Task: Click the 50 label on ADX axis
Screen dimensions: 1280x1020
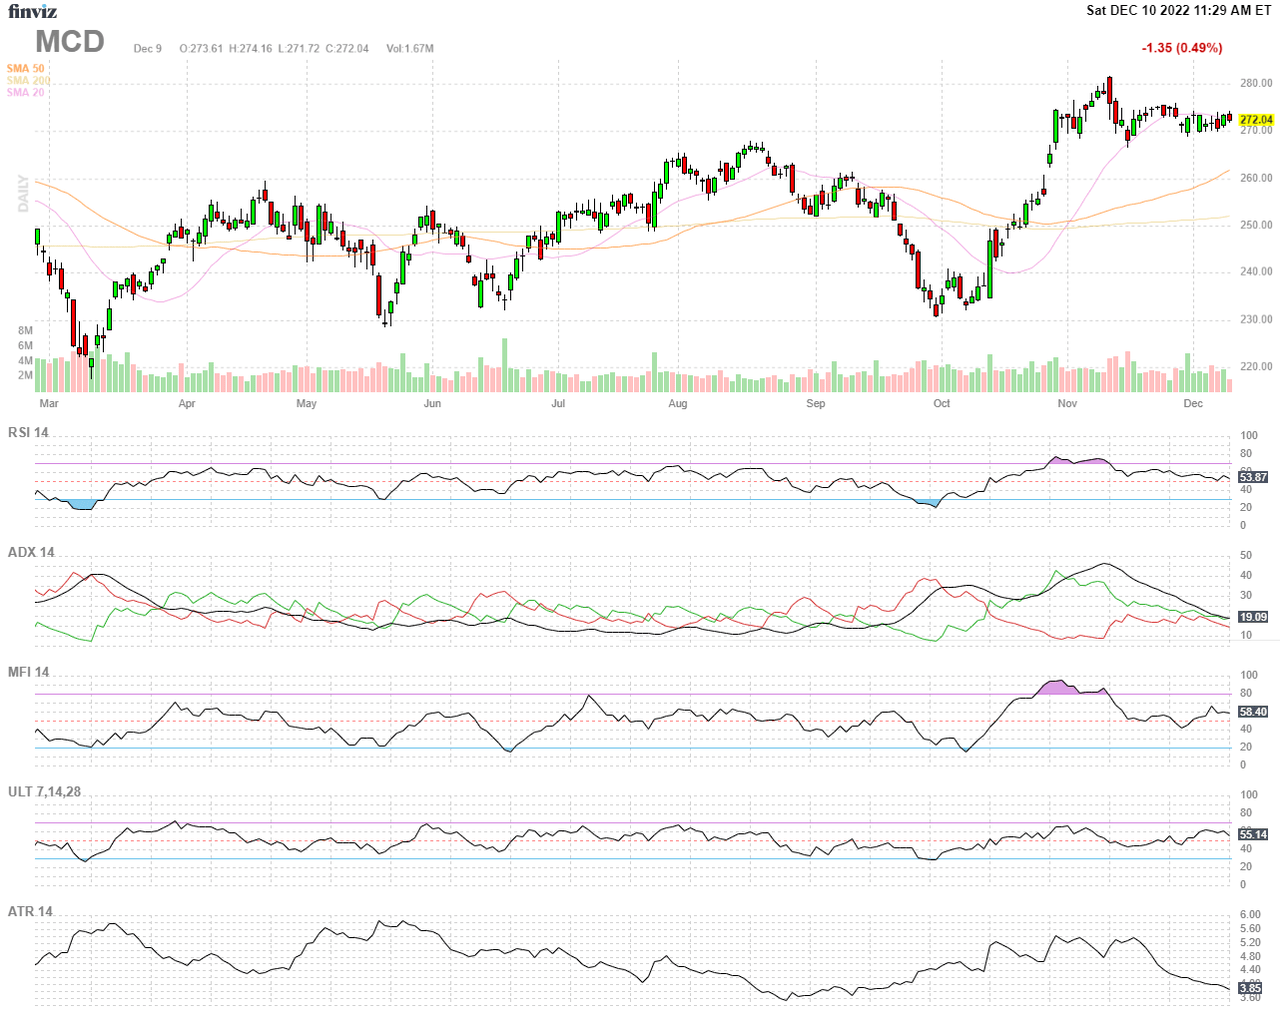Action: pyautogui.click(x=1246, y=556)
